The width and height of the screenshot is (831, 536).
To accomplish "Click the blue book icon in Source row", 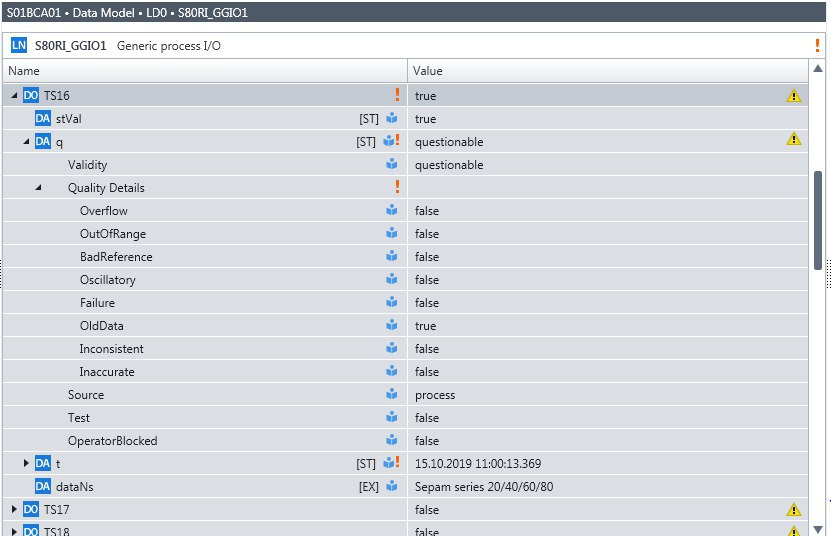I will click(392, 393).
